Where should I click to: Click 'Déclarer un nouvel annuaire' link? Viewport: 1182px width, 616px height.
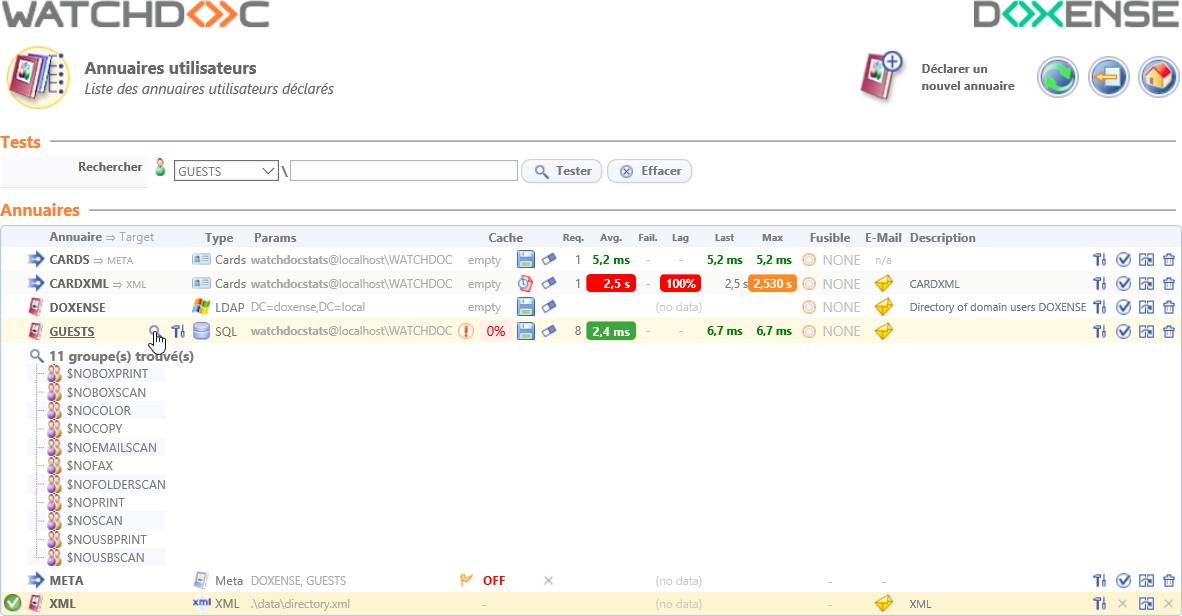967,77
